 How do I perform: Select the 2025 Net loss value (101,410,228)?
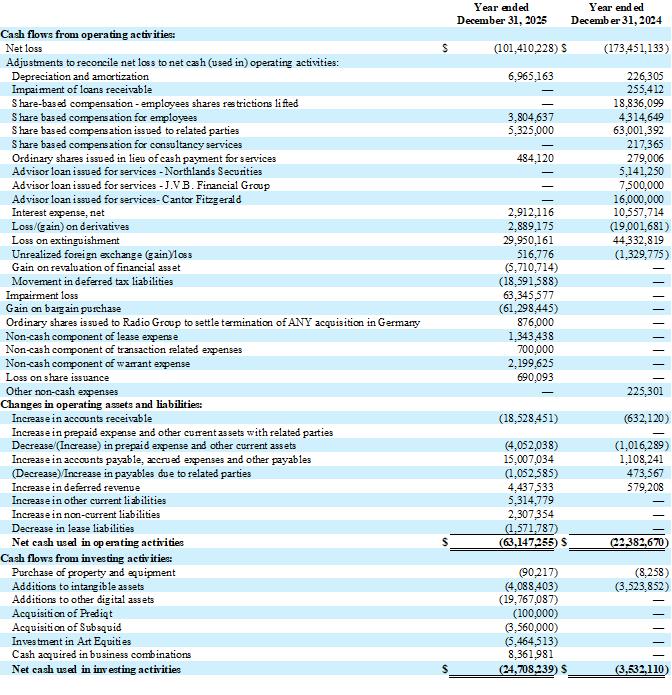[x=526, y=48]
